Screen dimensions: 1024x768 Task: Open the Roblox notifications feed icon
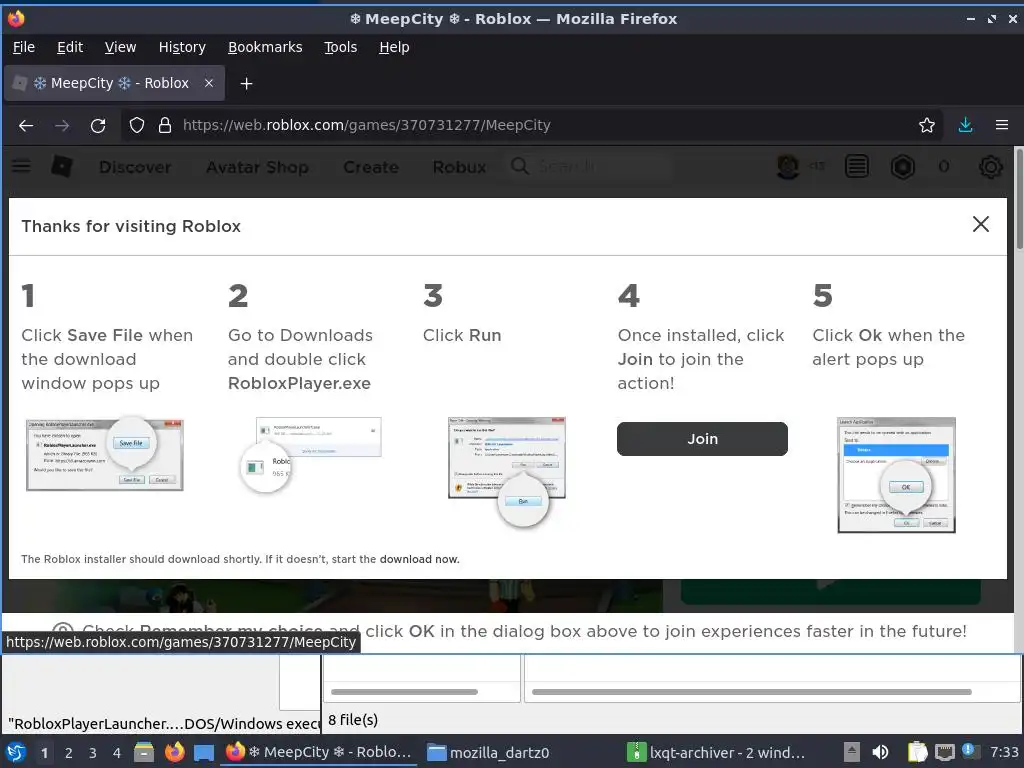[857, 167]
